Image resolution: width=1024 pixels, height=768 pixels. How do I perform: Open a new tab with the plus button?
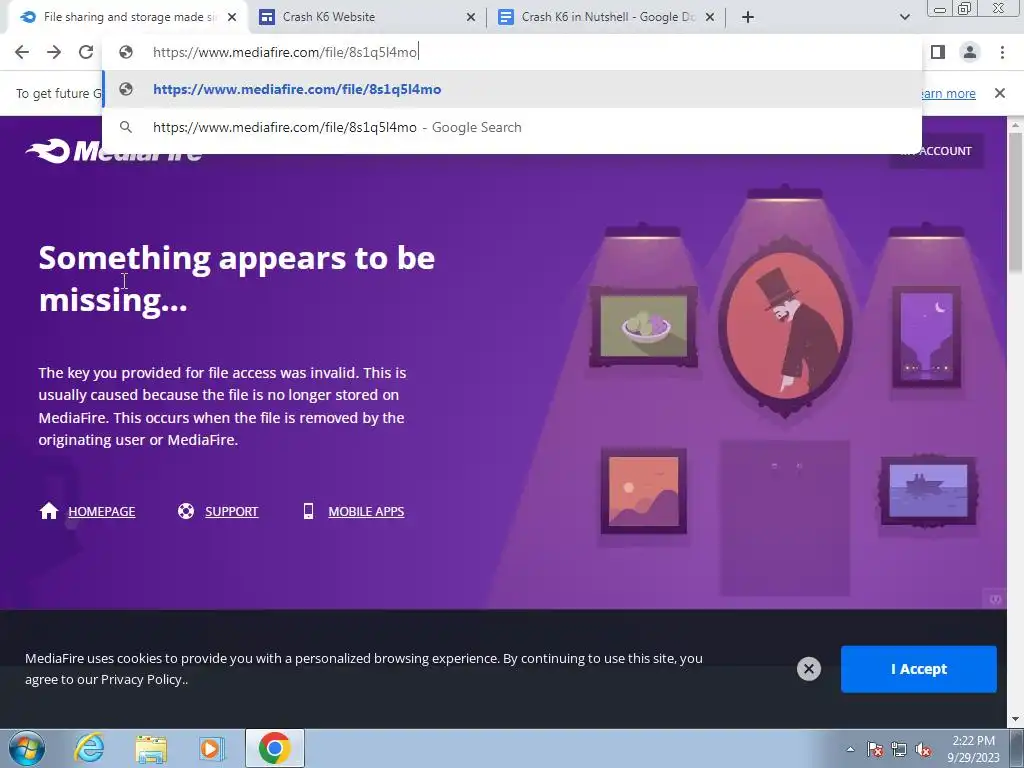click(748, 17)
